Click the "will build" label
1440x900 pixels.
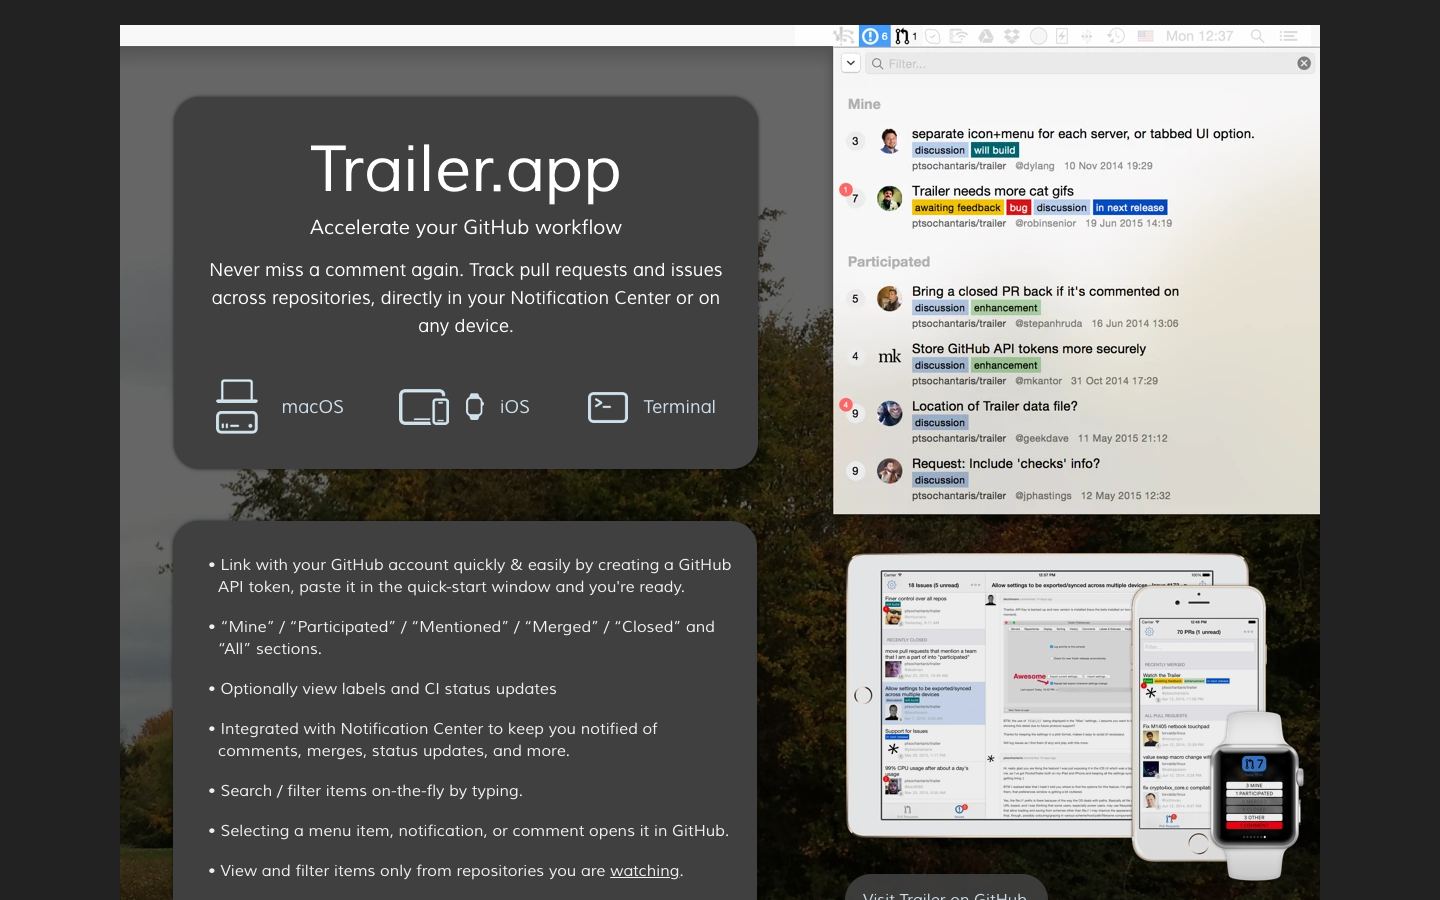click(995, 150)
